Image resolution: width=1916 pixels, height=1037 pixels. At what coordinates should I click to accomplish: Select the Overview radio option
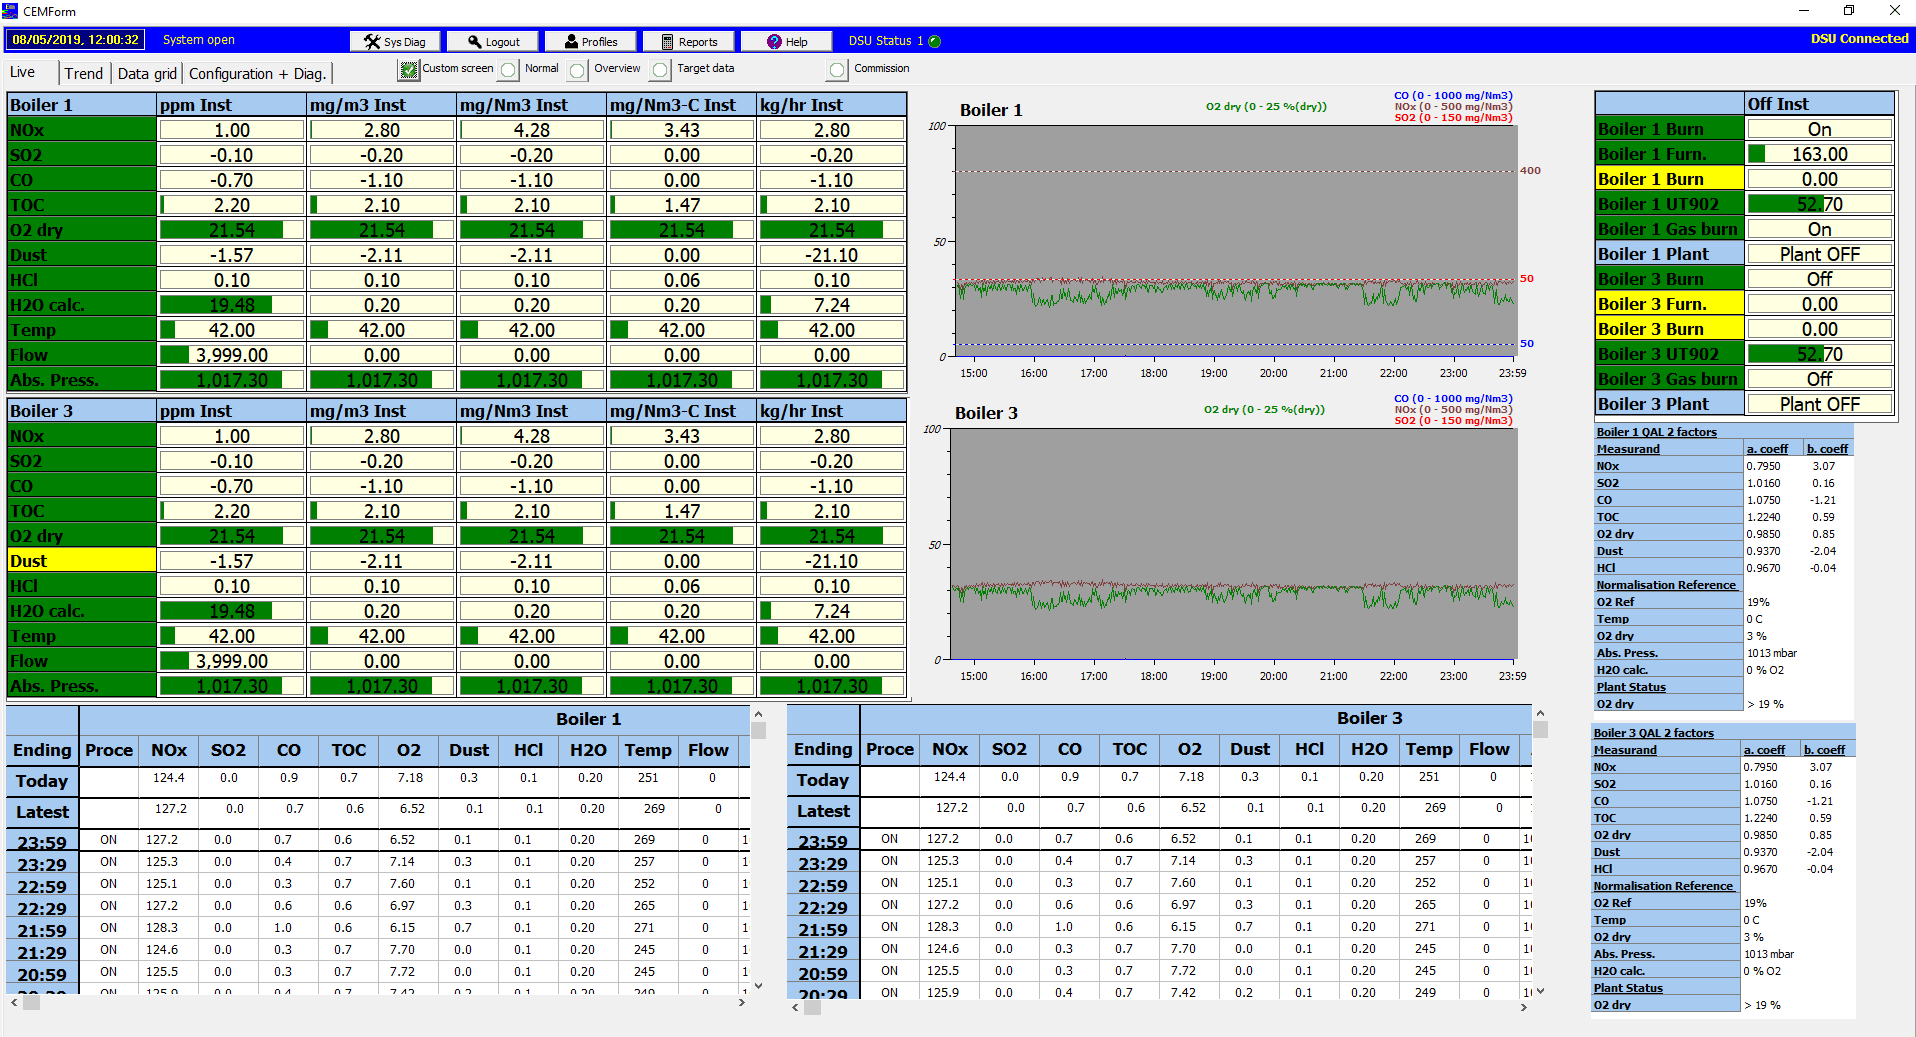click(578, 70)
